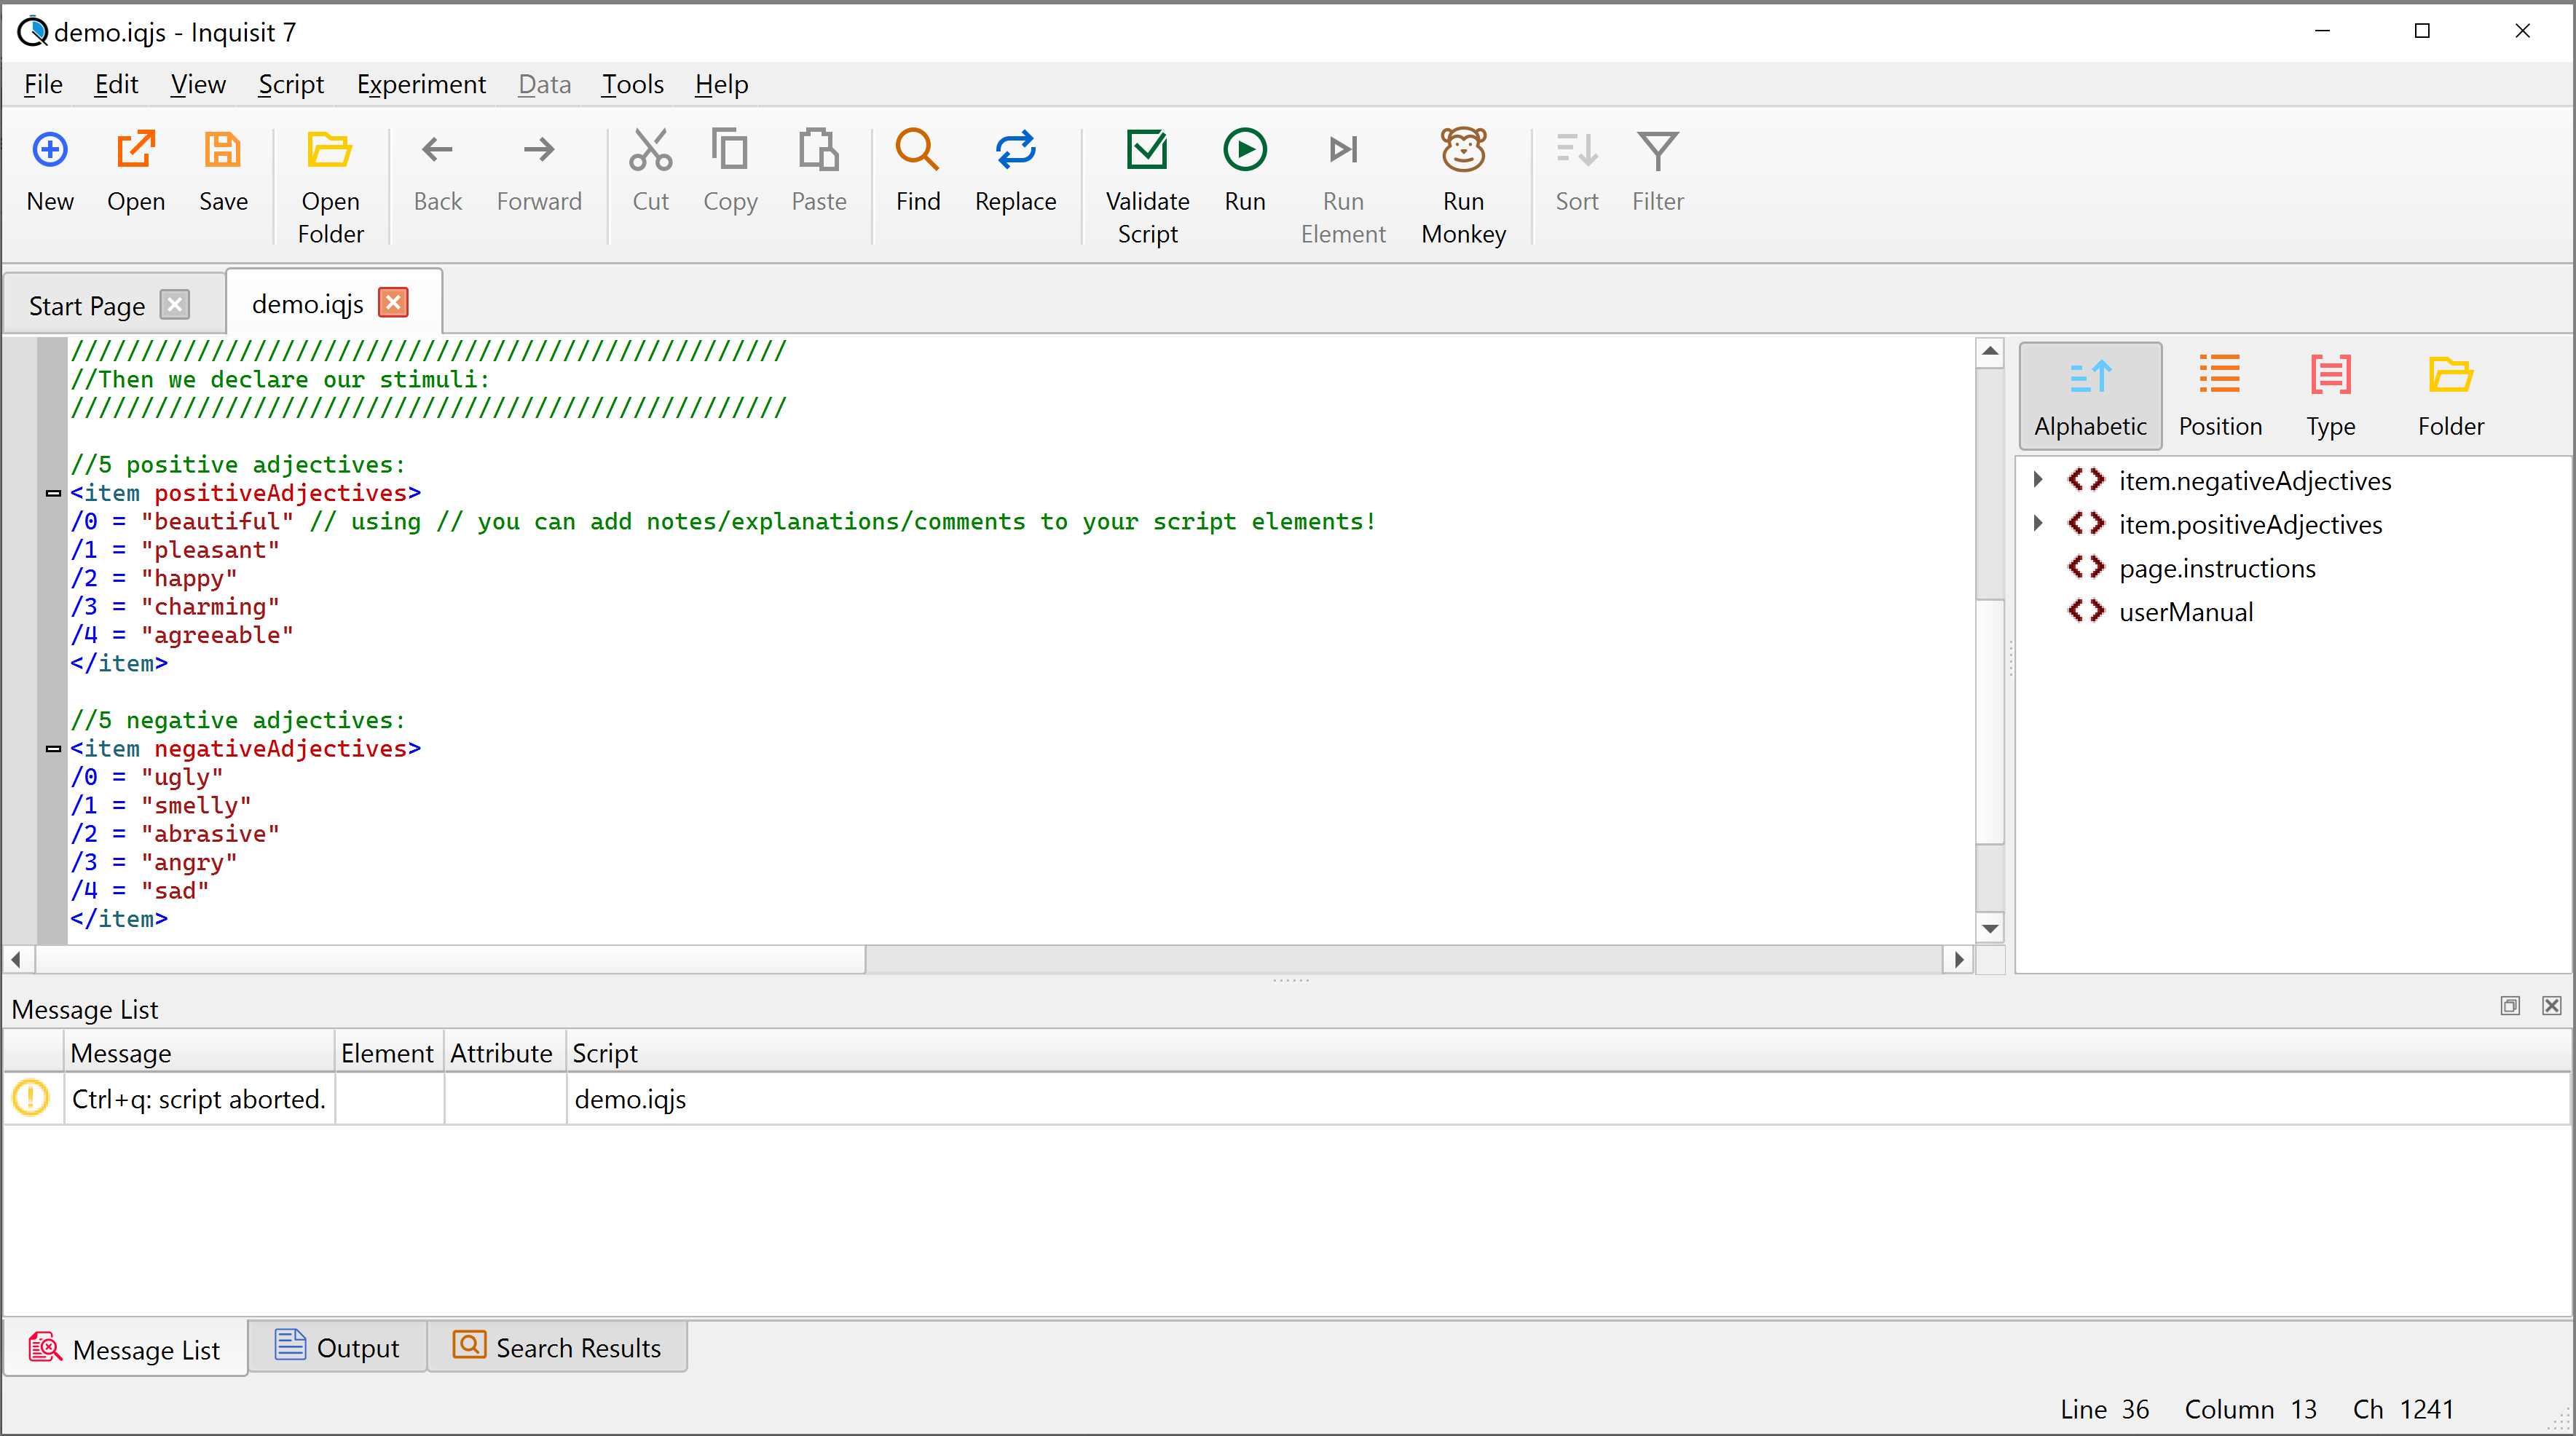This screenshot has width=2576, height=1436.
Task: Select the Message List bottom tab
Action: [125, 1349]
